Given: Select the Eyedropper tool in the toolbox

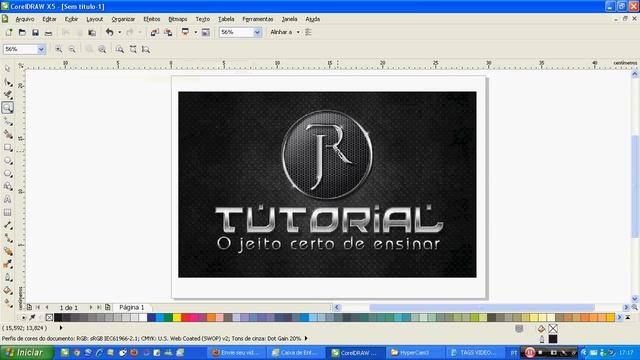Looking at the screenshot, I should (7, 264).
